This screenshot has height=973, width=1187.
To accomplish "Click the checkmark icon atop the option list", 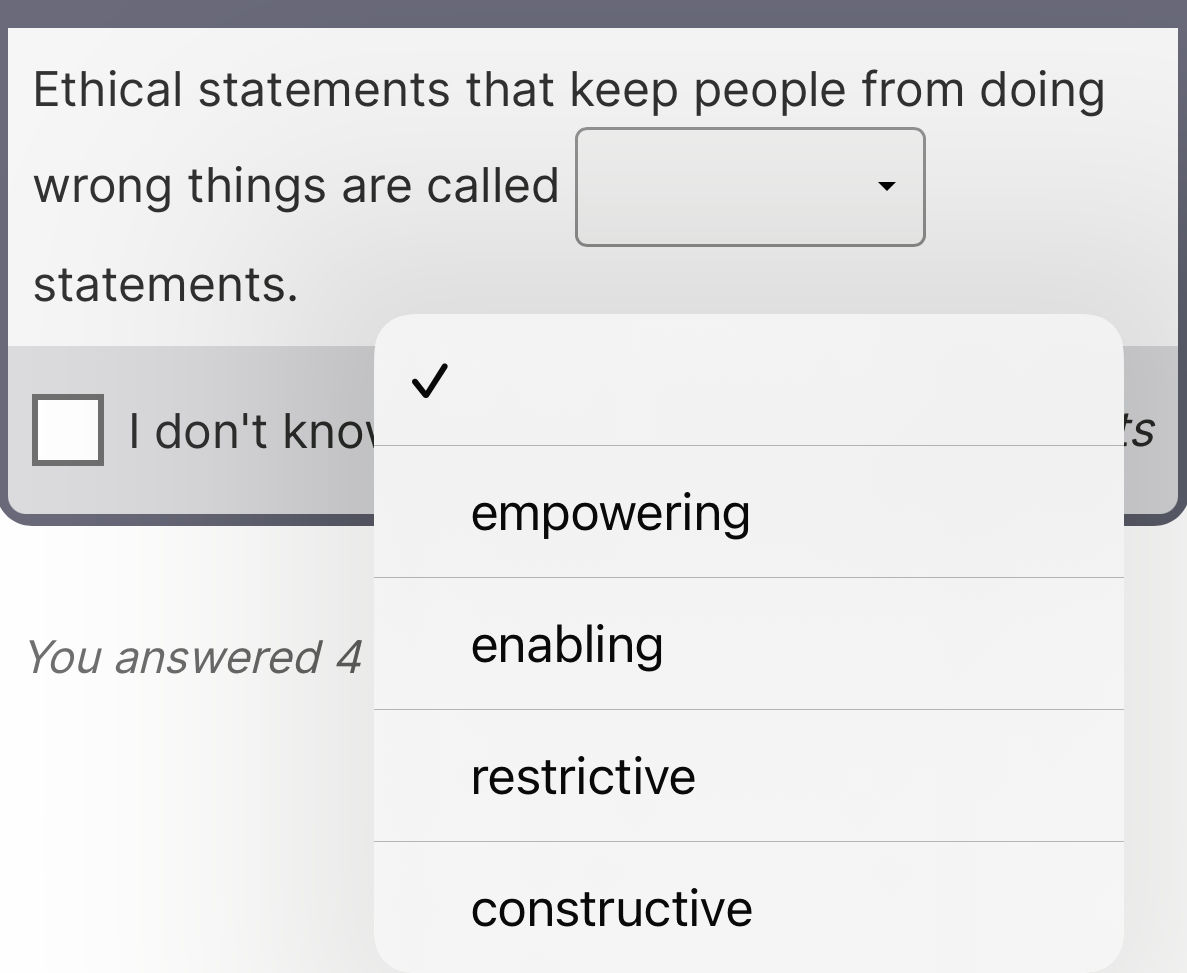I will pos(430,380).
